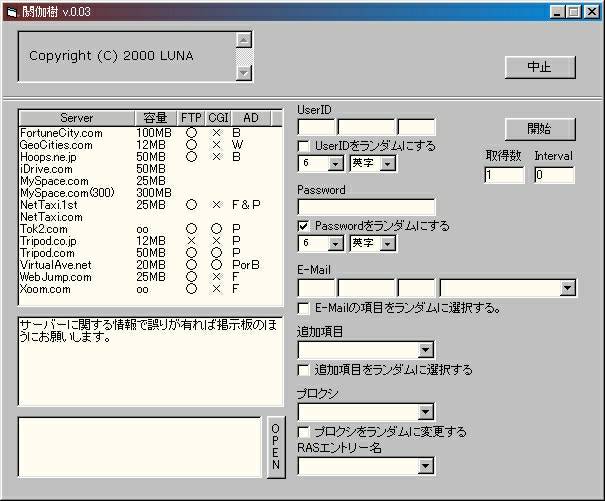Uncheck Passwordをランダムにする checkbox

304,226
